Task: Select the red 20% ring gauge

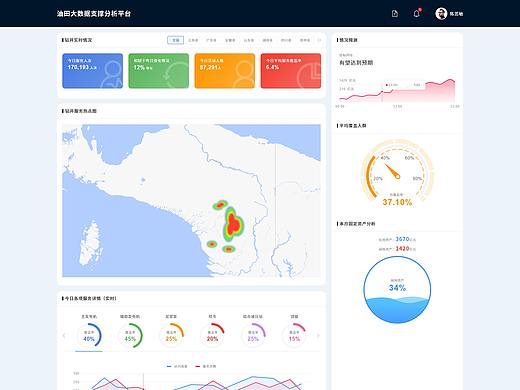Action: click(212, 335)
